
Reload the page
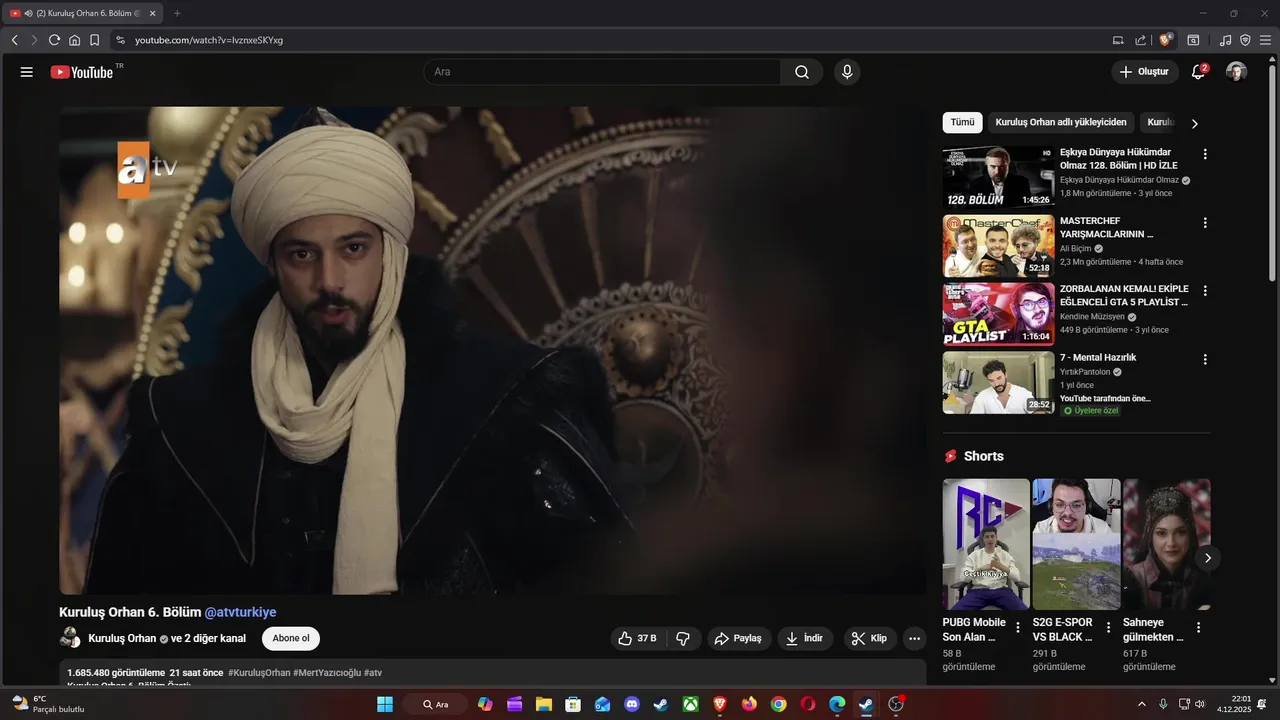pyautogui.click(x=54, y=40)
